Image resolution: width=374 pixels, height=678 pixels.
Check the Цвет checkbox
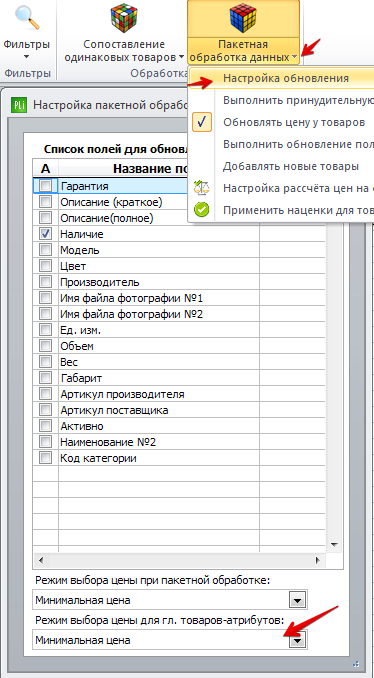[x=45, y=266]
